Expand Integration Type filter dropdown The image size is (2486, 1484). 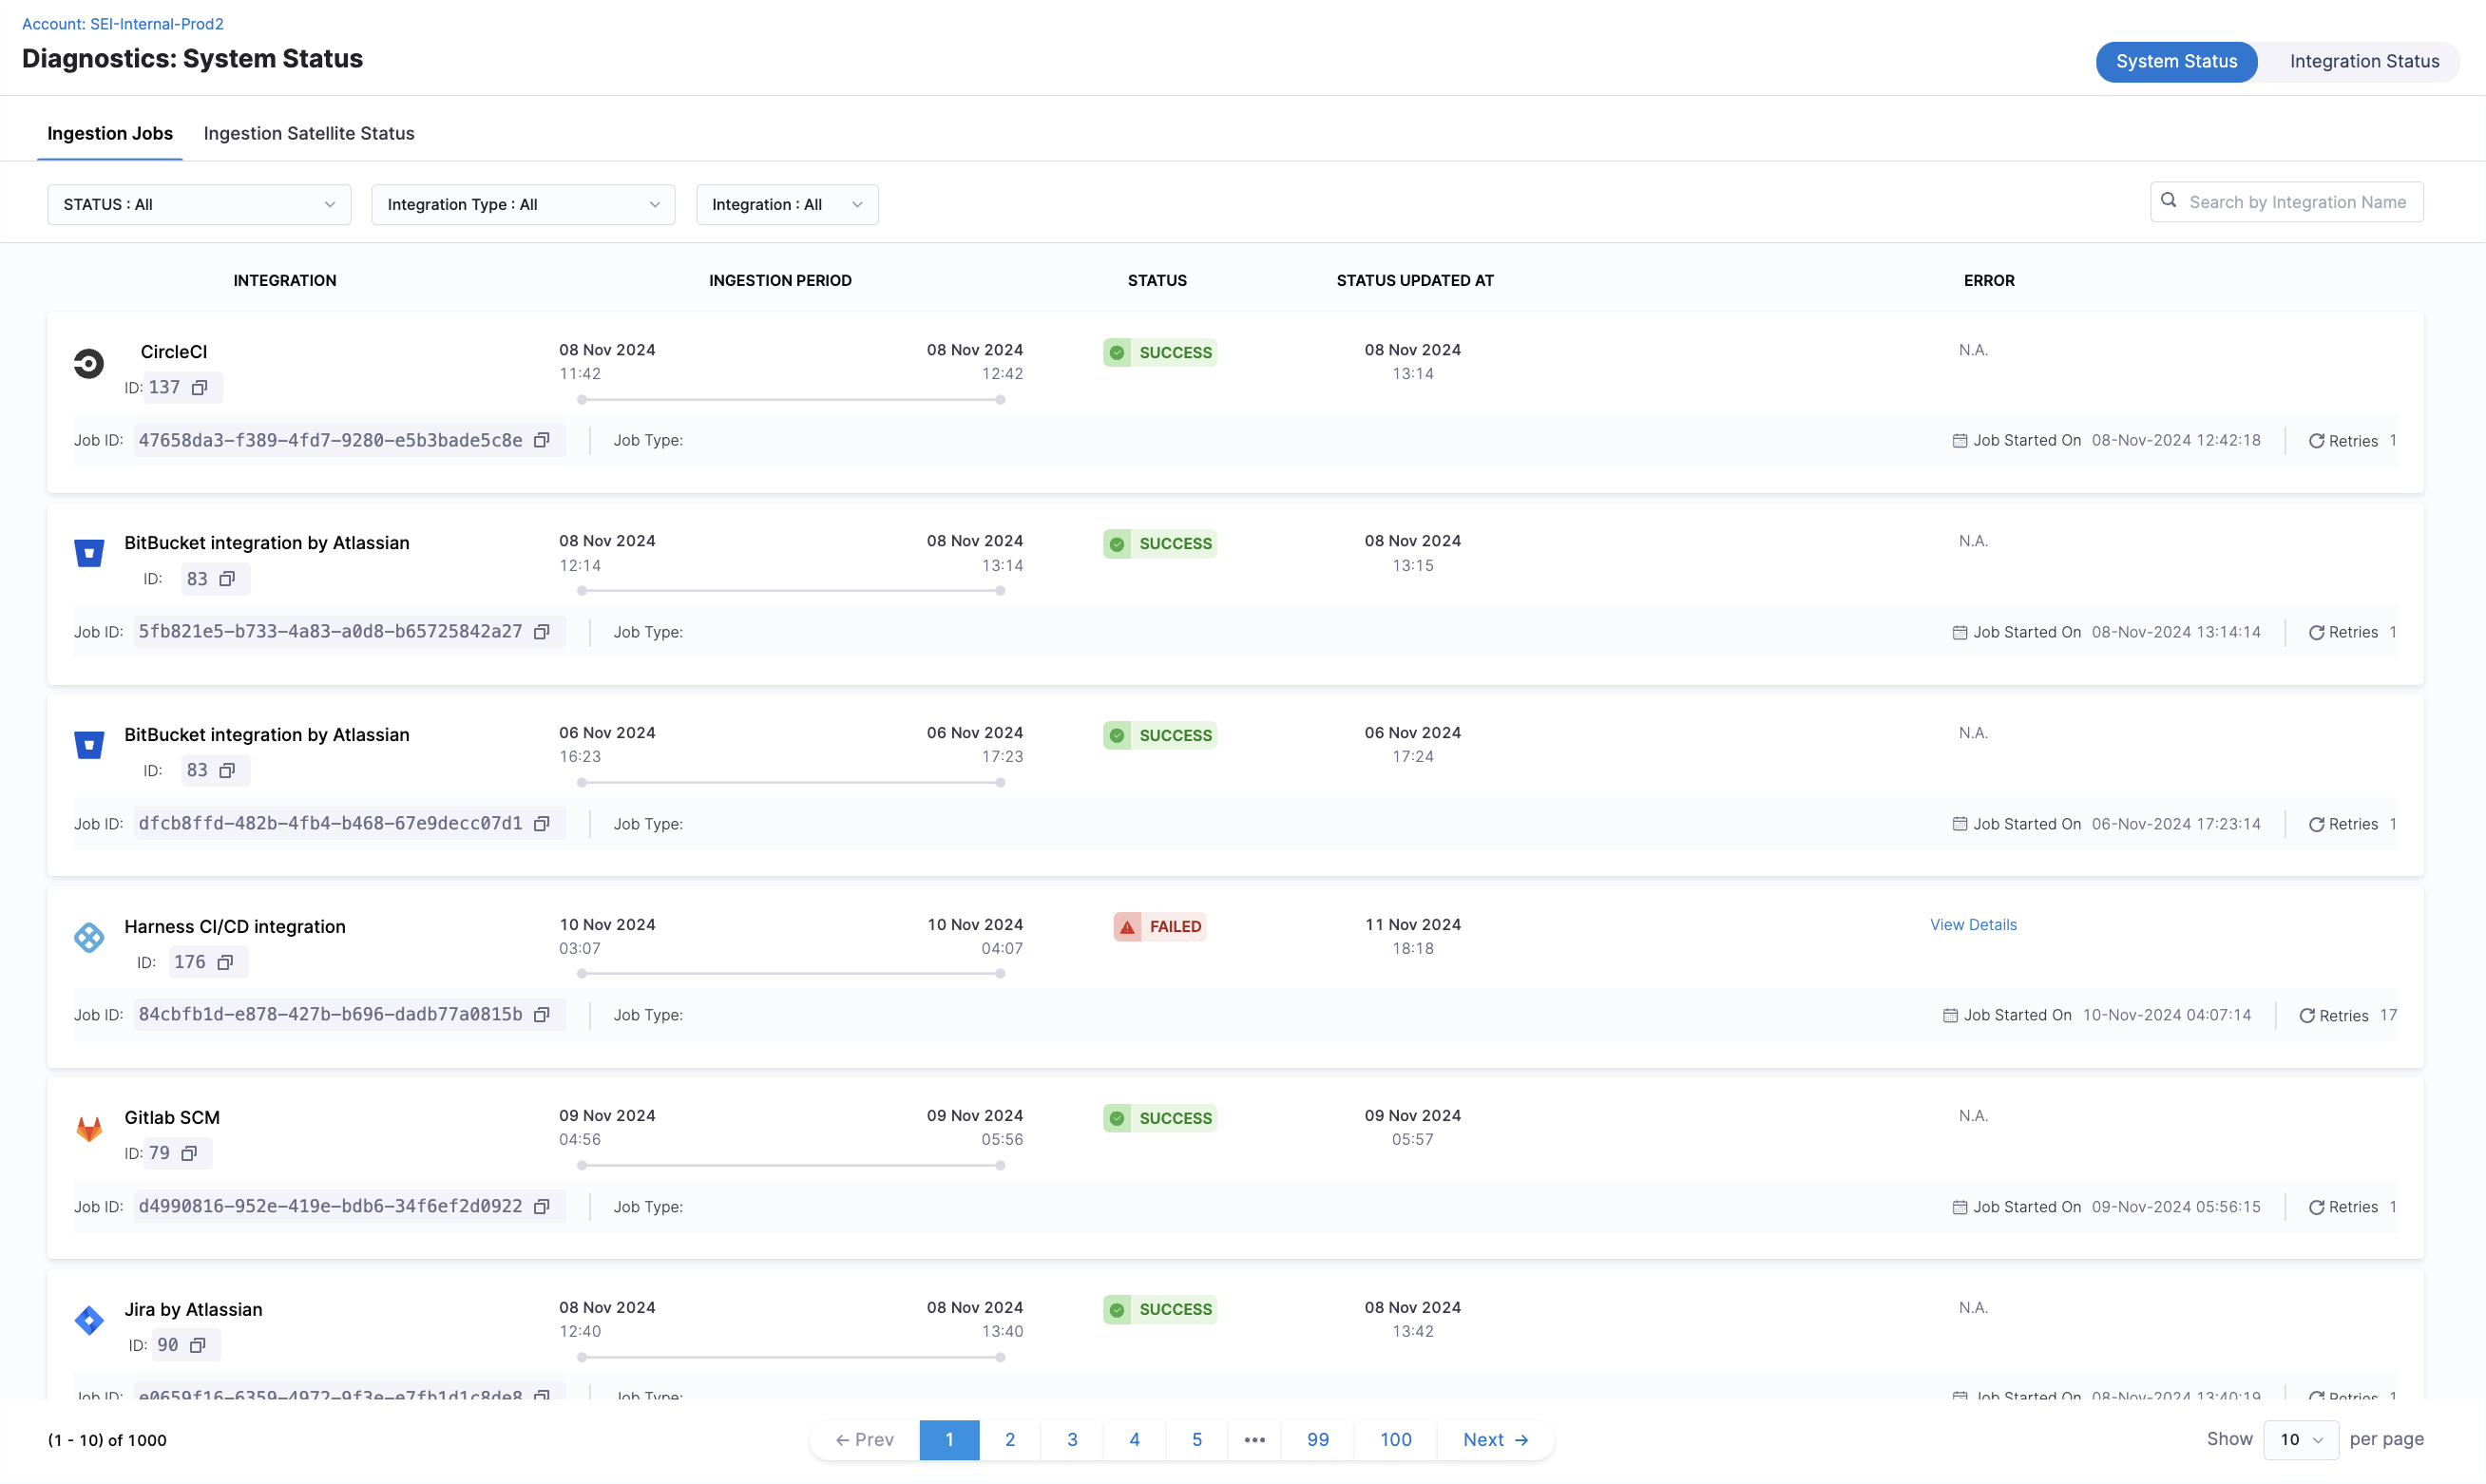(x=523, y=205)
